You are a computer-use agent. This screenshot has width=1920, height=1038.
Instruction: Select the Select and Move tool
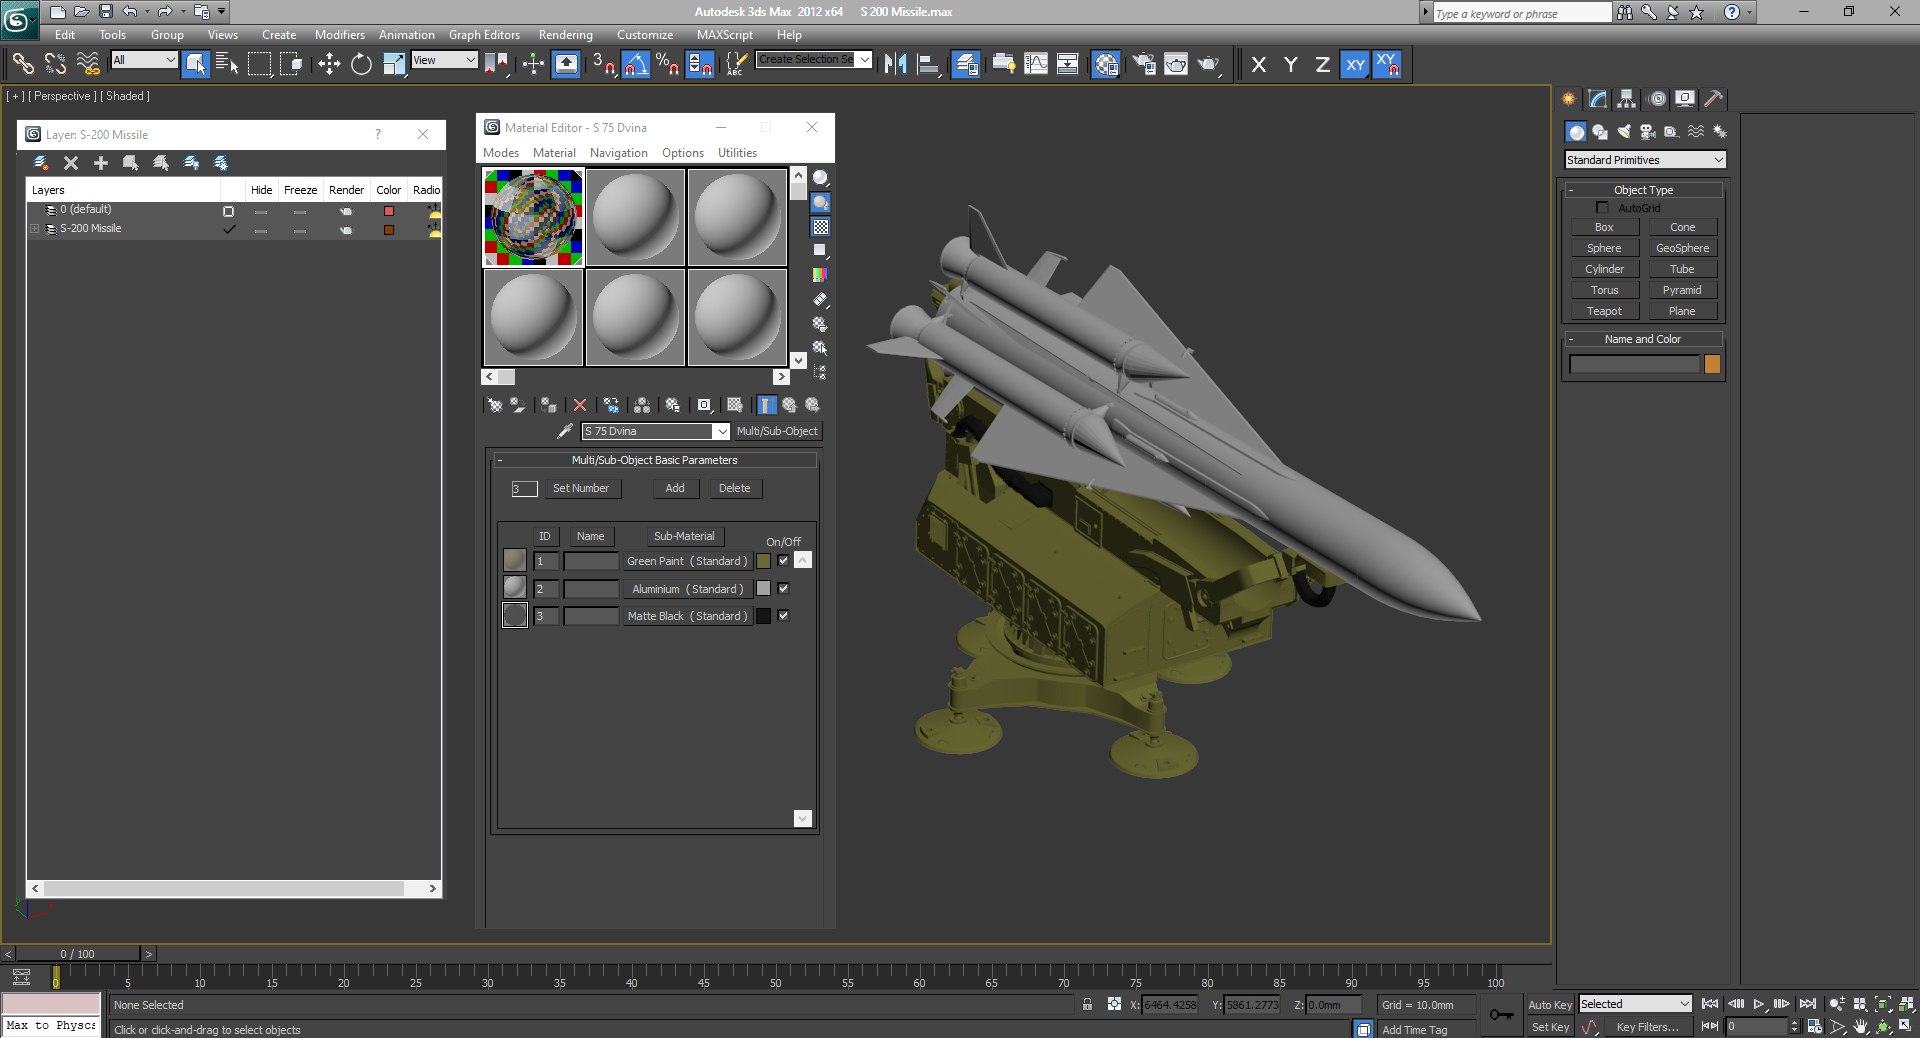pyautogui.click(x=329, y=64)
